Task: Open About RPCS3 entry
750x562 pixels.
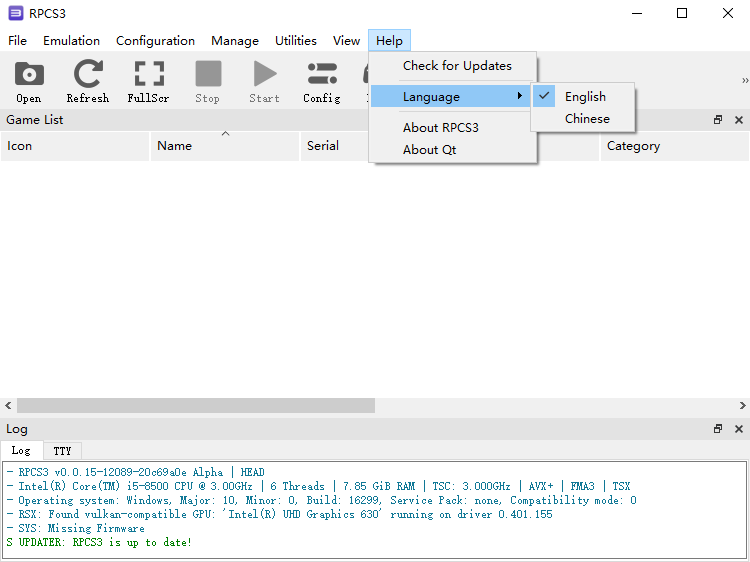Action: [x=440, y=128]
